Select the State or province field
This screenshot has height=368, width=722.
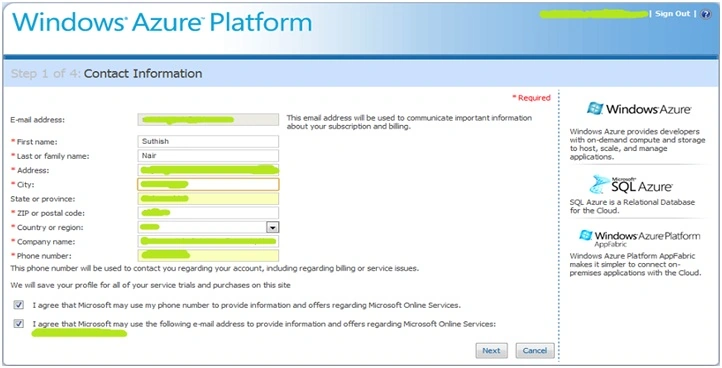[208, 199]
